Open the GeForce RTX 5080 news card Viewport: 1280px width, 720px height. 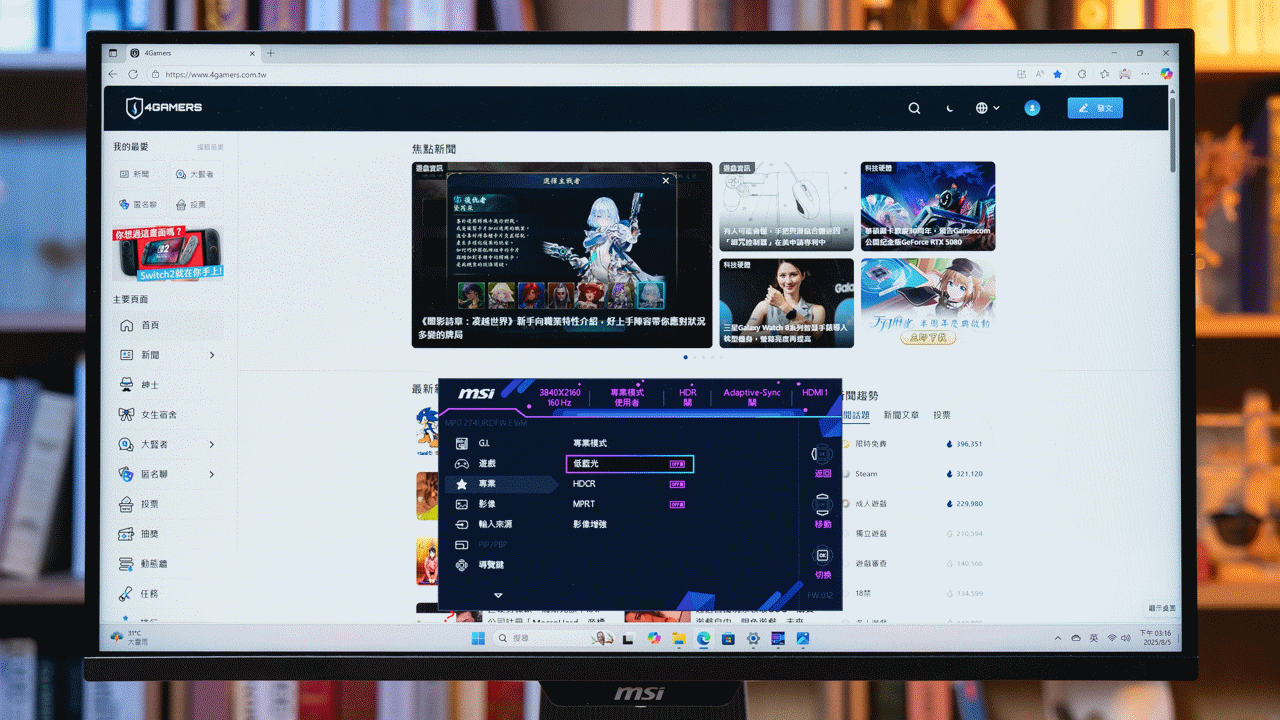[928, 206]
